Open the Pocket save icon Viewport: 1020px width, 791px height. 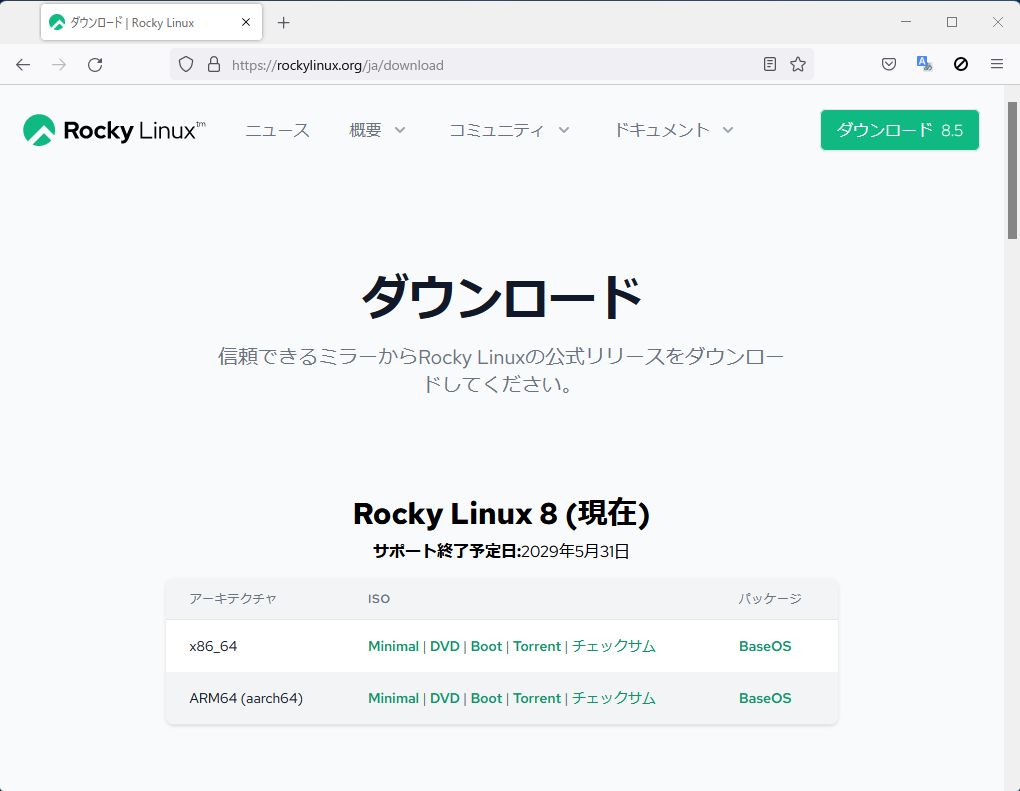(888, 65)
